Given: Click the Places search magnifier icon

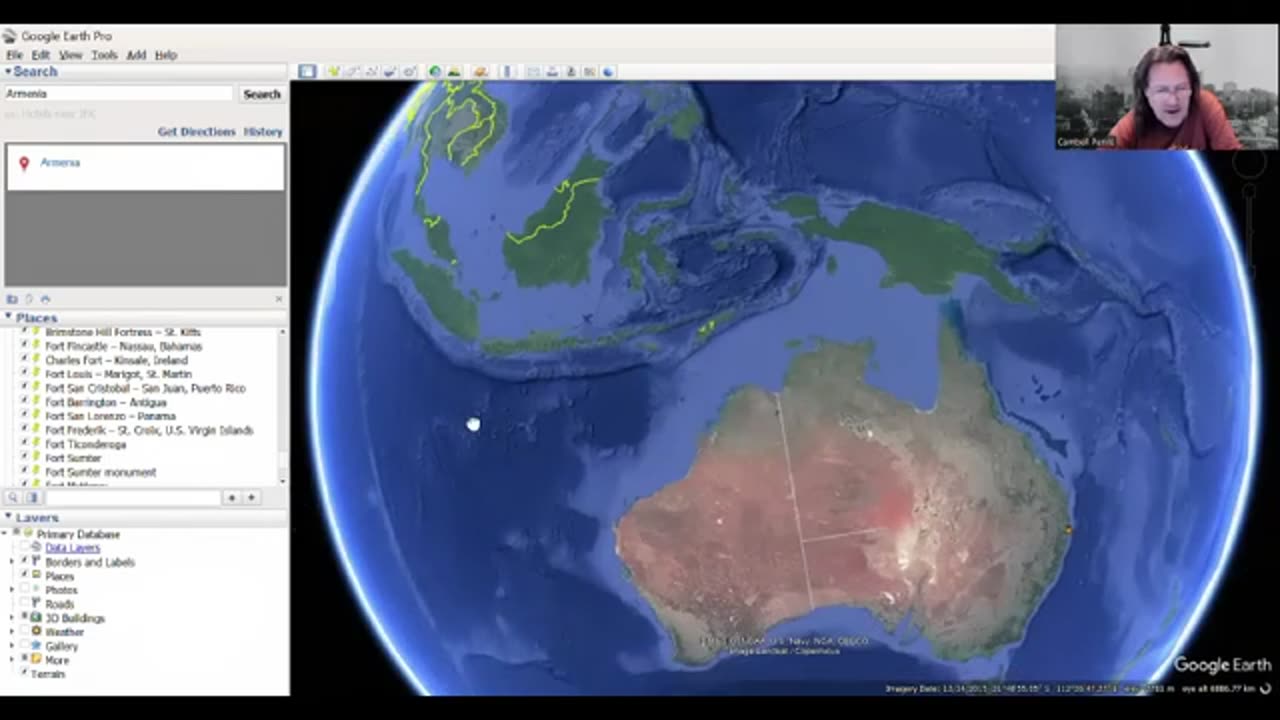Looking at the screenshot, I should click(x=13, y=497).
